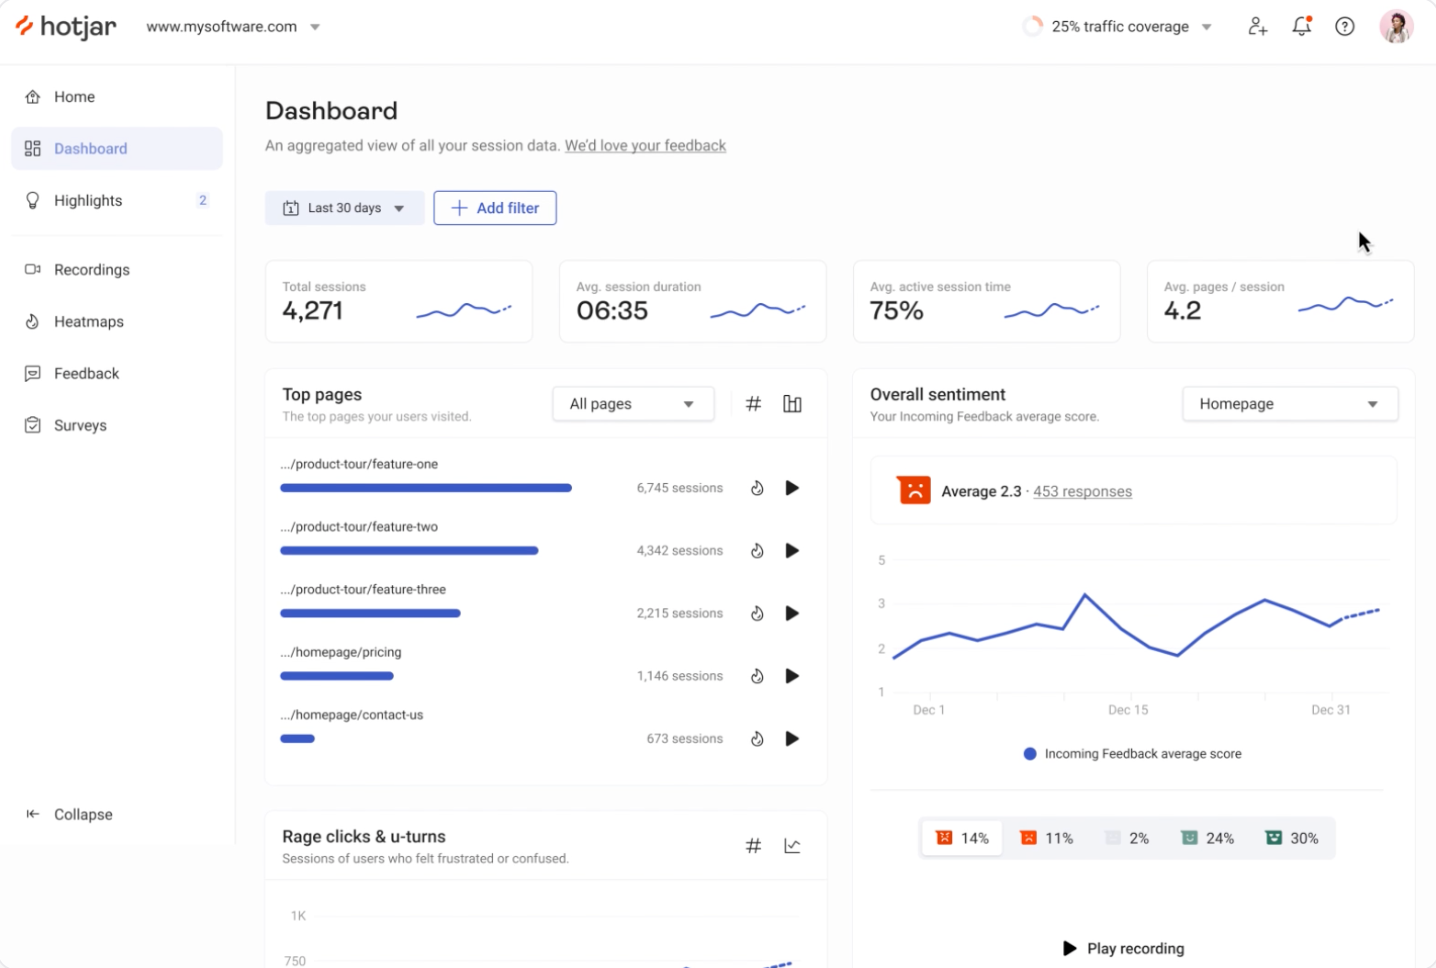This screenshot has width=1436, height=968.
Task: Play recordings for product-tour/feature-two
Action: click(792, 551)
